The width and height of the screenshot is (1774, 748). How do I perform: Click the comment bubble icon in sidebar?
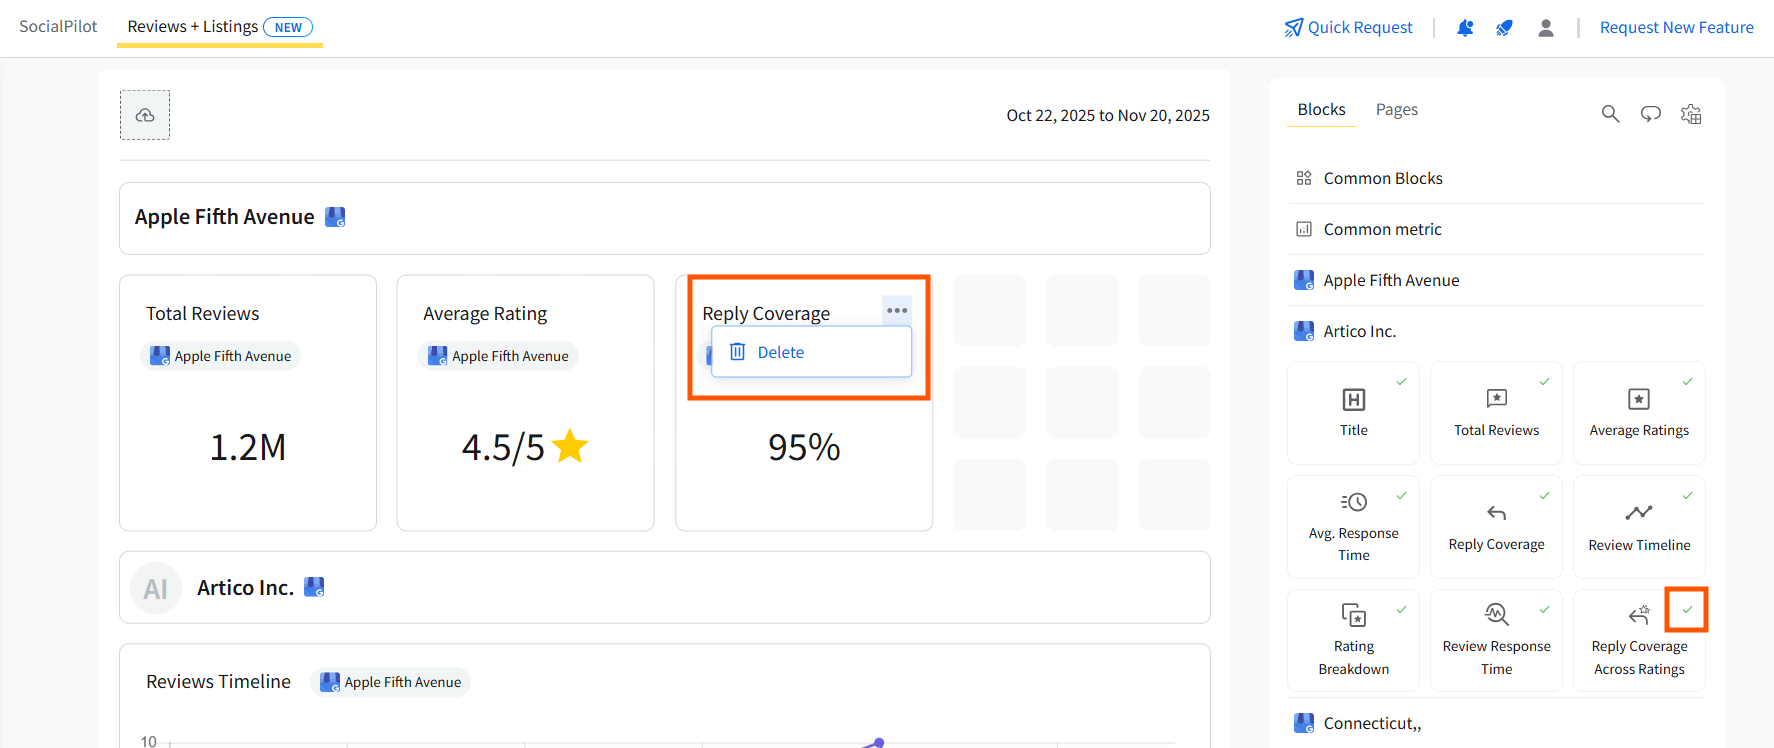pos(1651,114)
